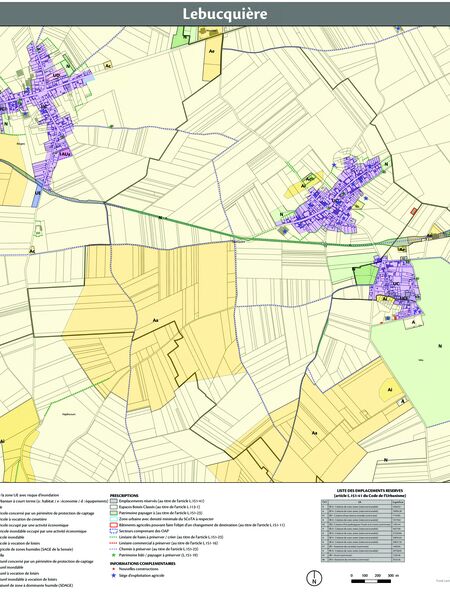450x600 pixels.
Task: Click the blue UE zone label
Action: (38, 193)
